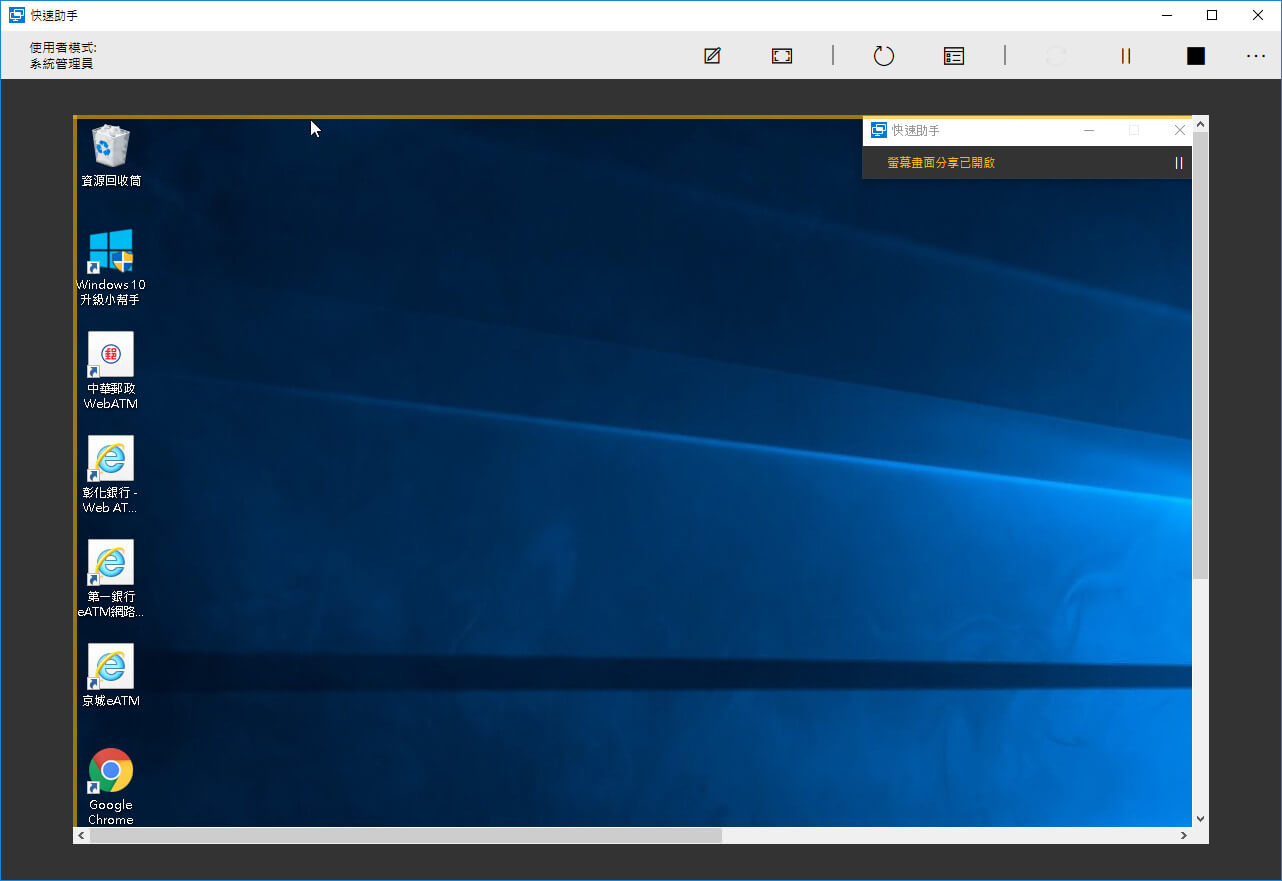Screen dimensions: 1282x881
Task: Open the three-dot more options menu
Action: click(1255, 56)
